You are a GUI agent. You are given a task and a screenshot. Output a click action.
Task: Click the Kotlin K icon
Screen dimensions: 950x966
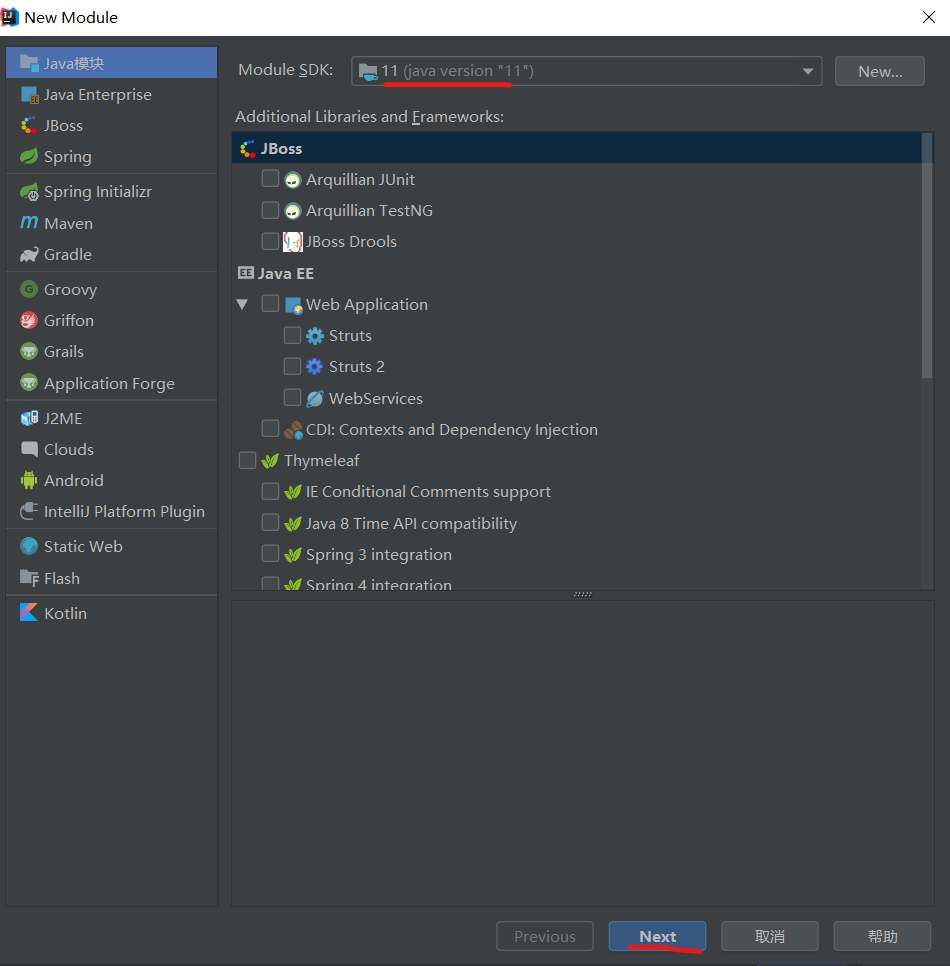[x=29, y=612]
